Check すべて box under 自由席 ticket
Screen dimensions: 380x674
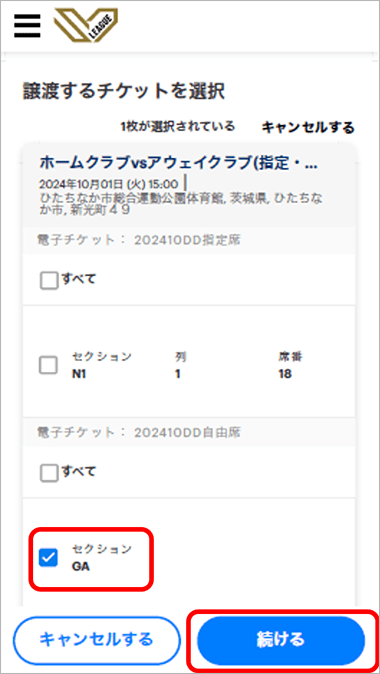click(x=49, y=473)
